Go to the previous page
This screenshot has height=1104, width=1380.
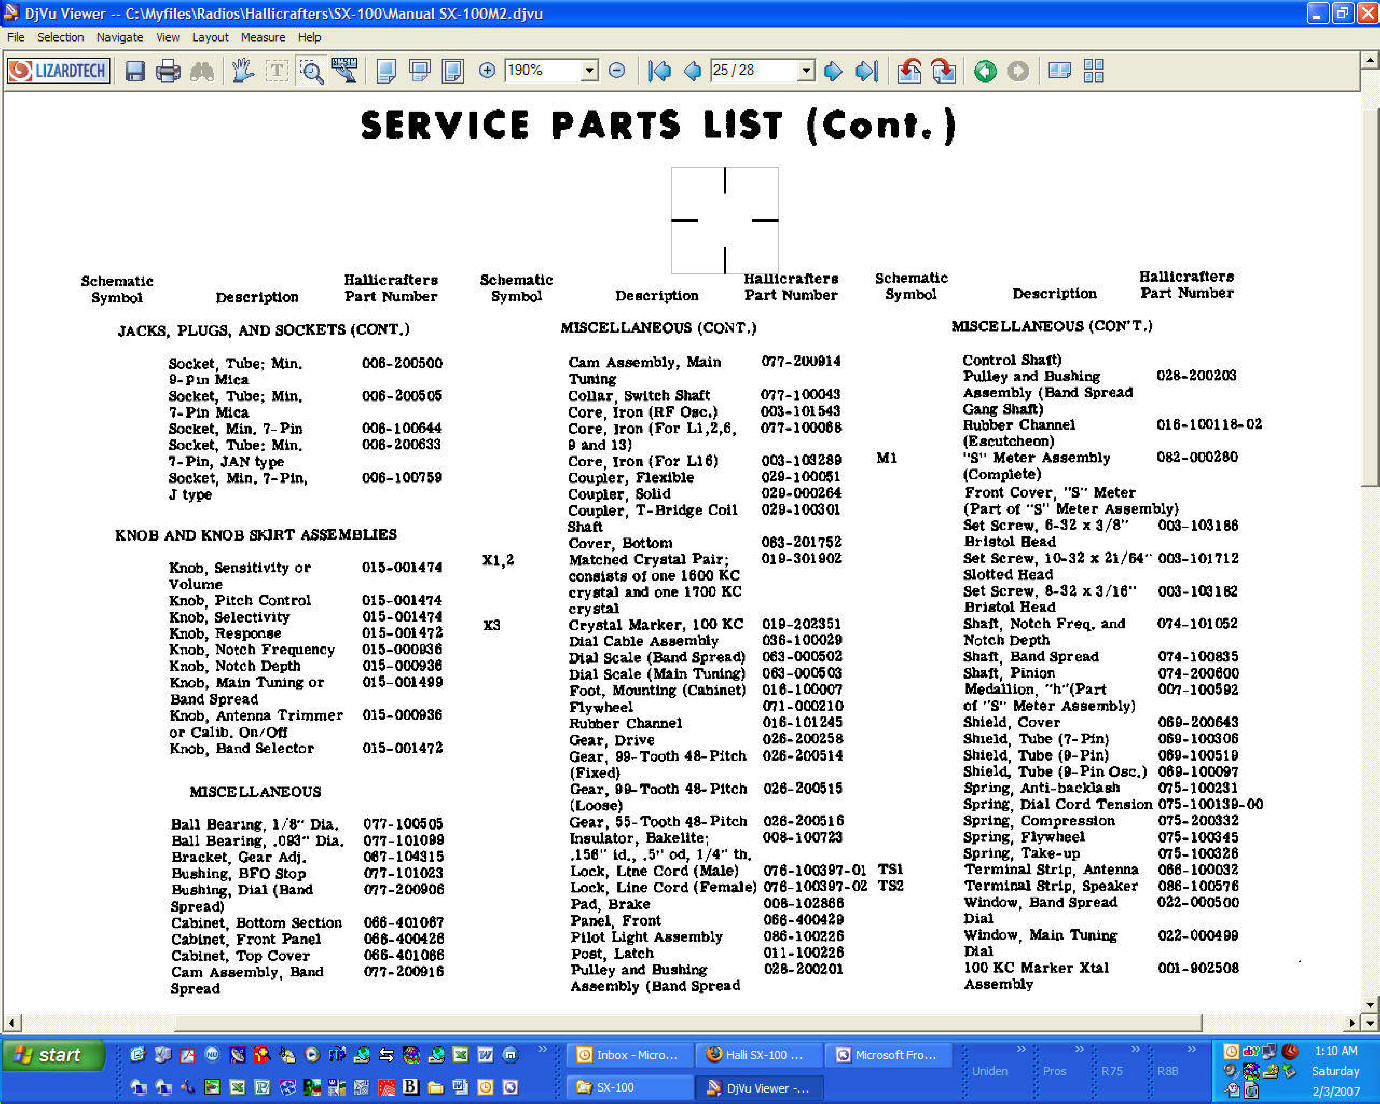point(692,71)
